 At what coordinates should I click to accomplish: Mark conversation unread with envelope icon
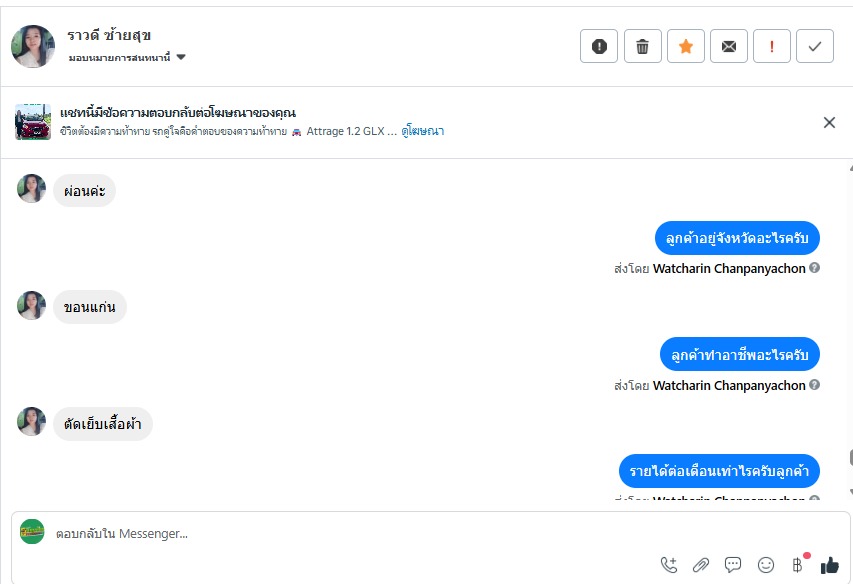729,46
